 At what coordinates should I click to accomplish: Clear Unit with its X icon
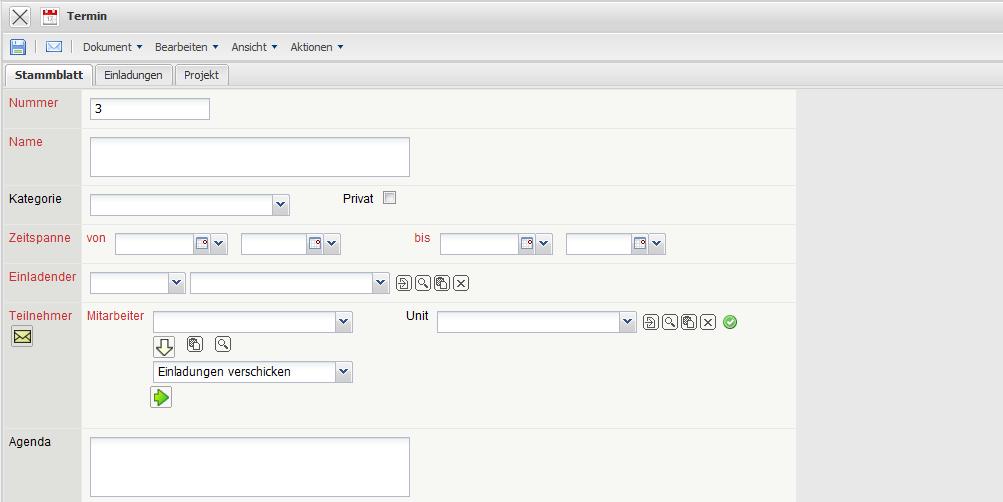pyautogui.click(x=708, y=322)
